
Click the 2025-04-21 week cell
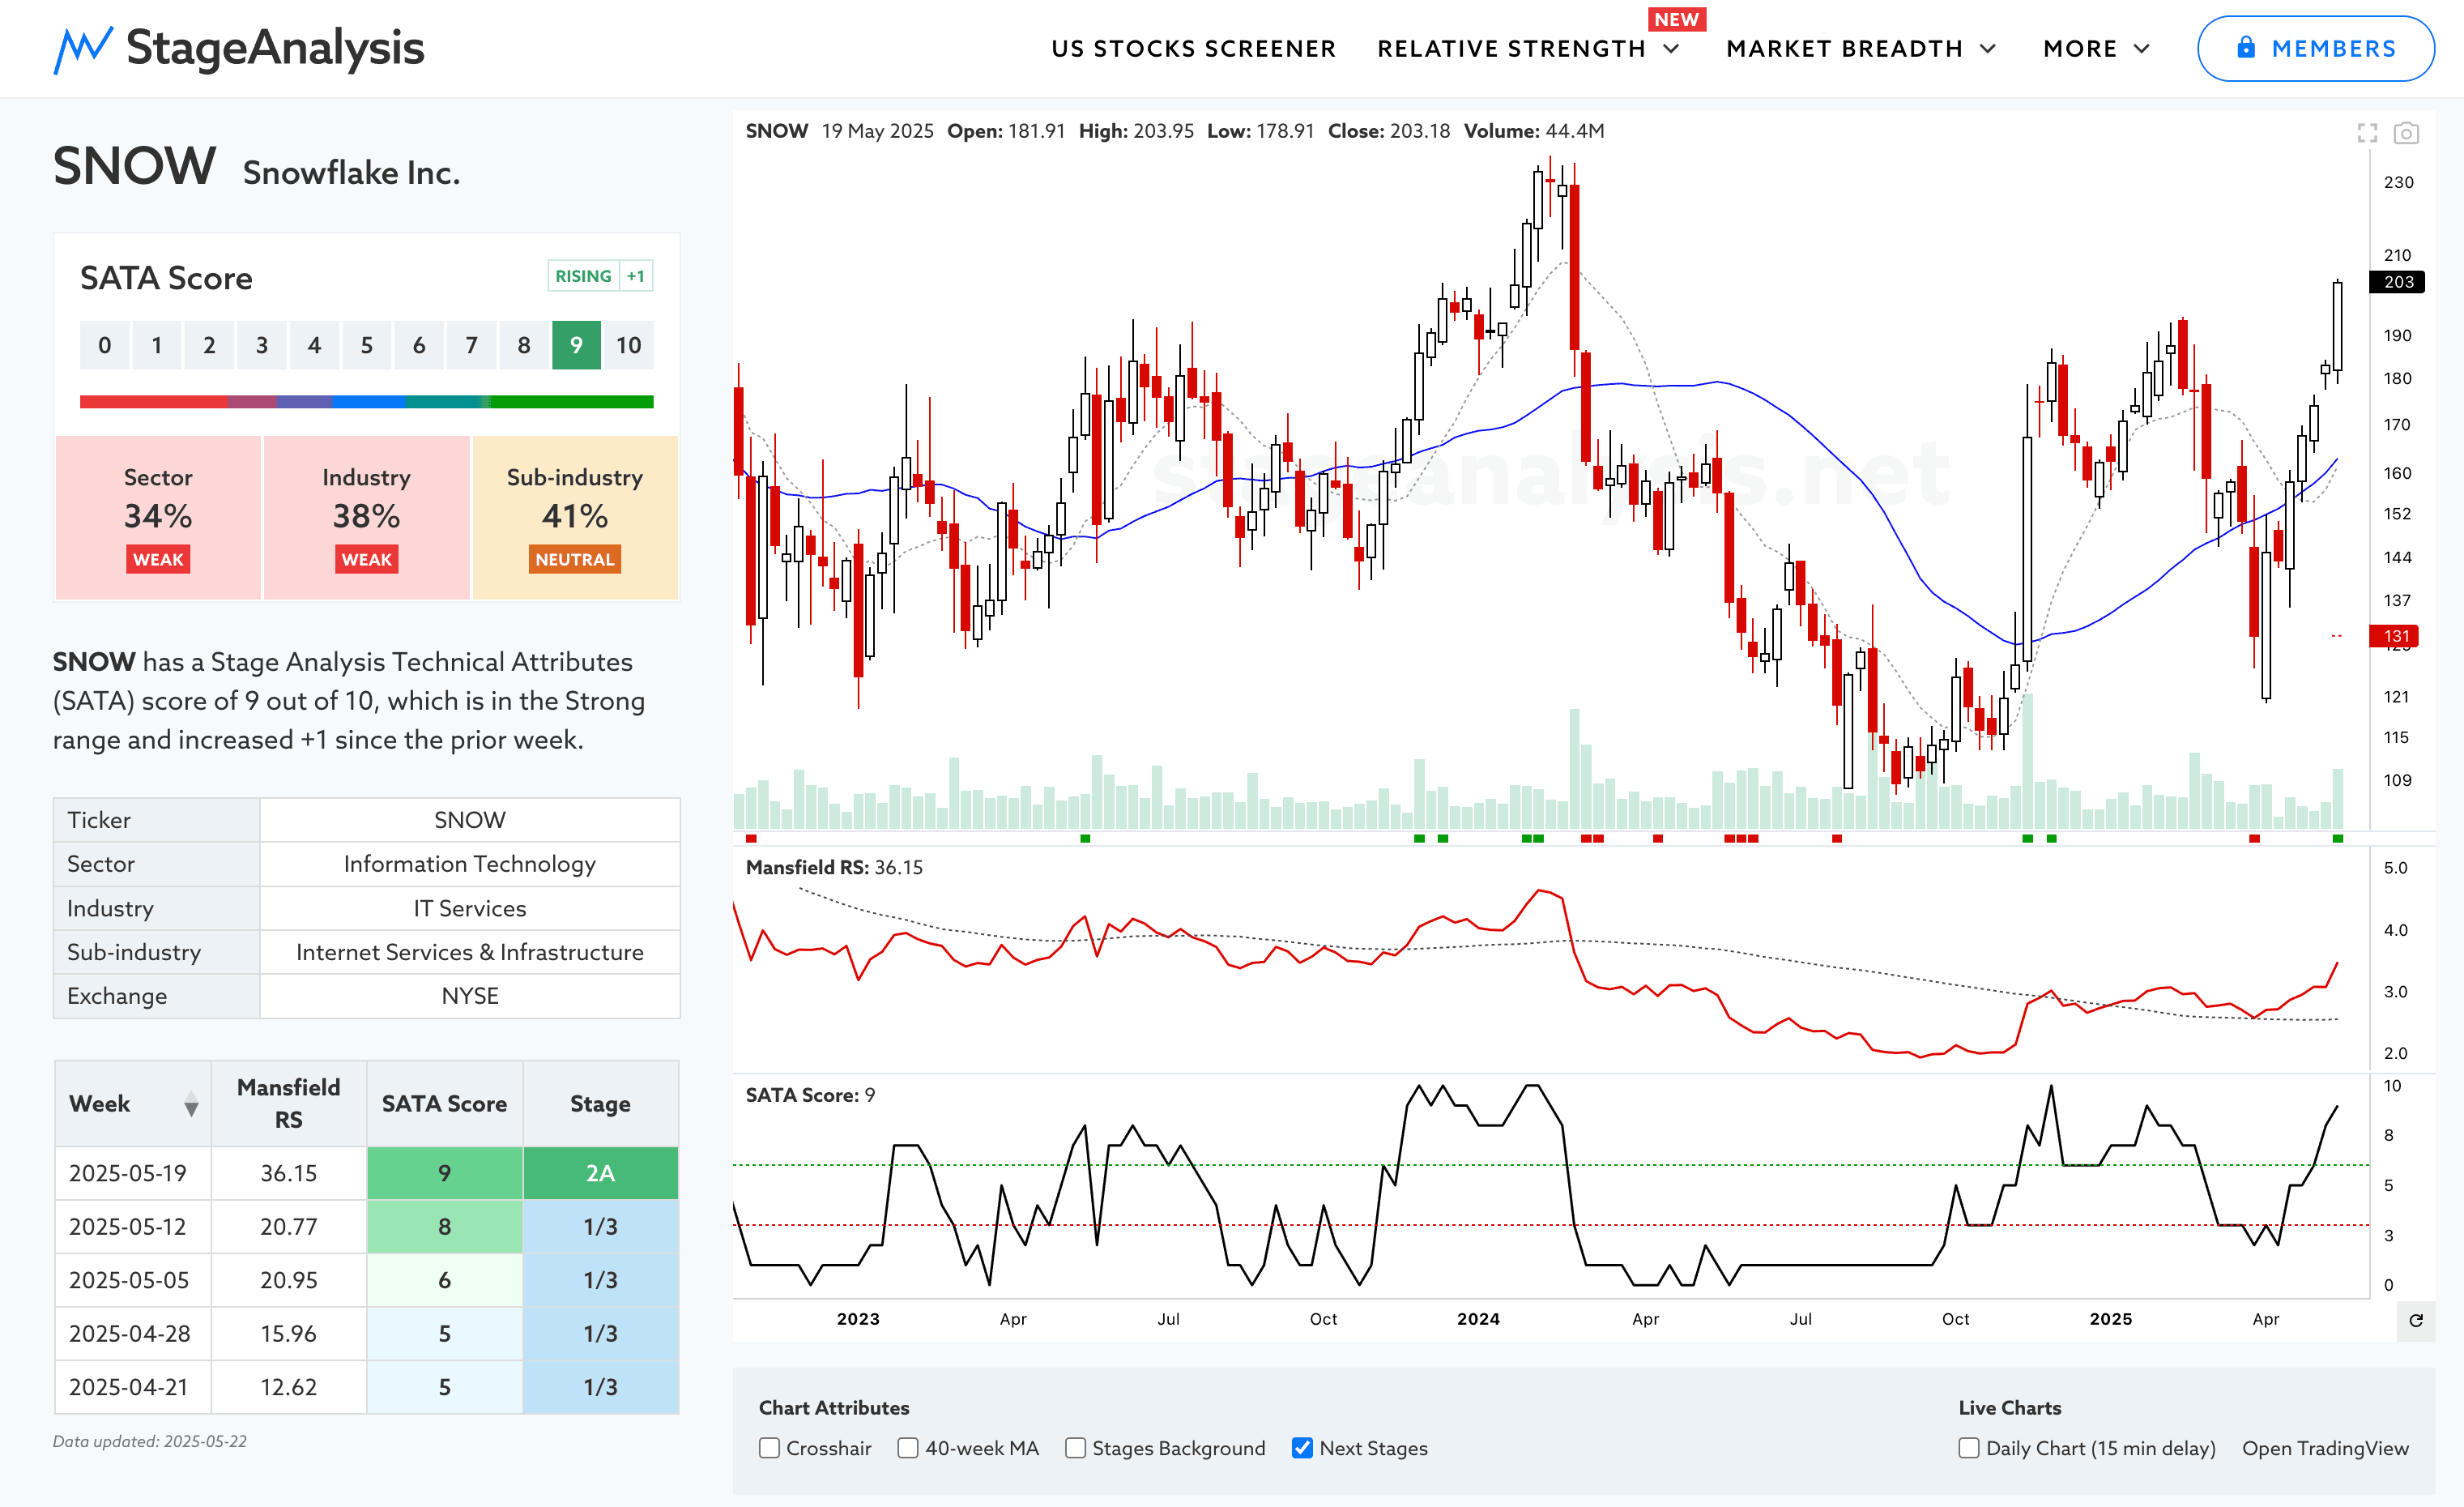[133, 1387]
